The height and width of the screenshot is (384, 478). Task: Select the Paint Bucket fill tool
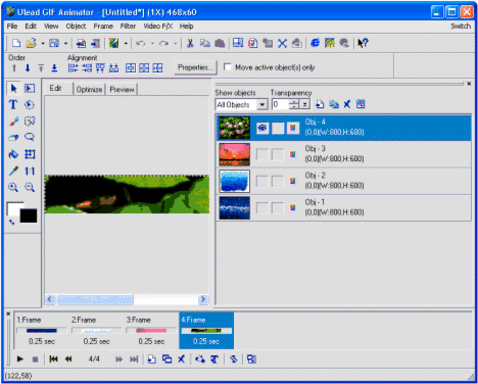click(13, 154)
